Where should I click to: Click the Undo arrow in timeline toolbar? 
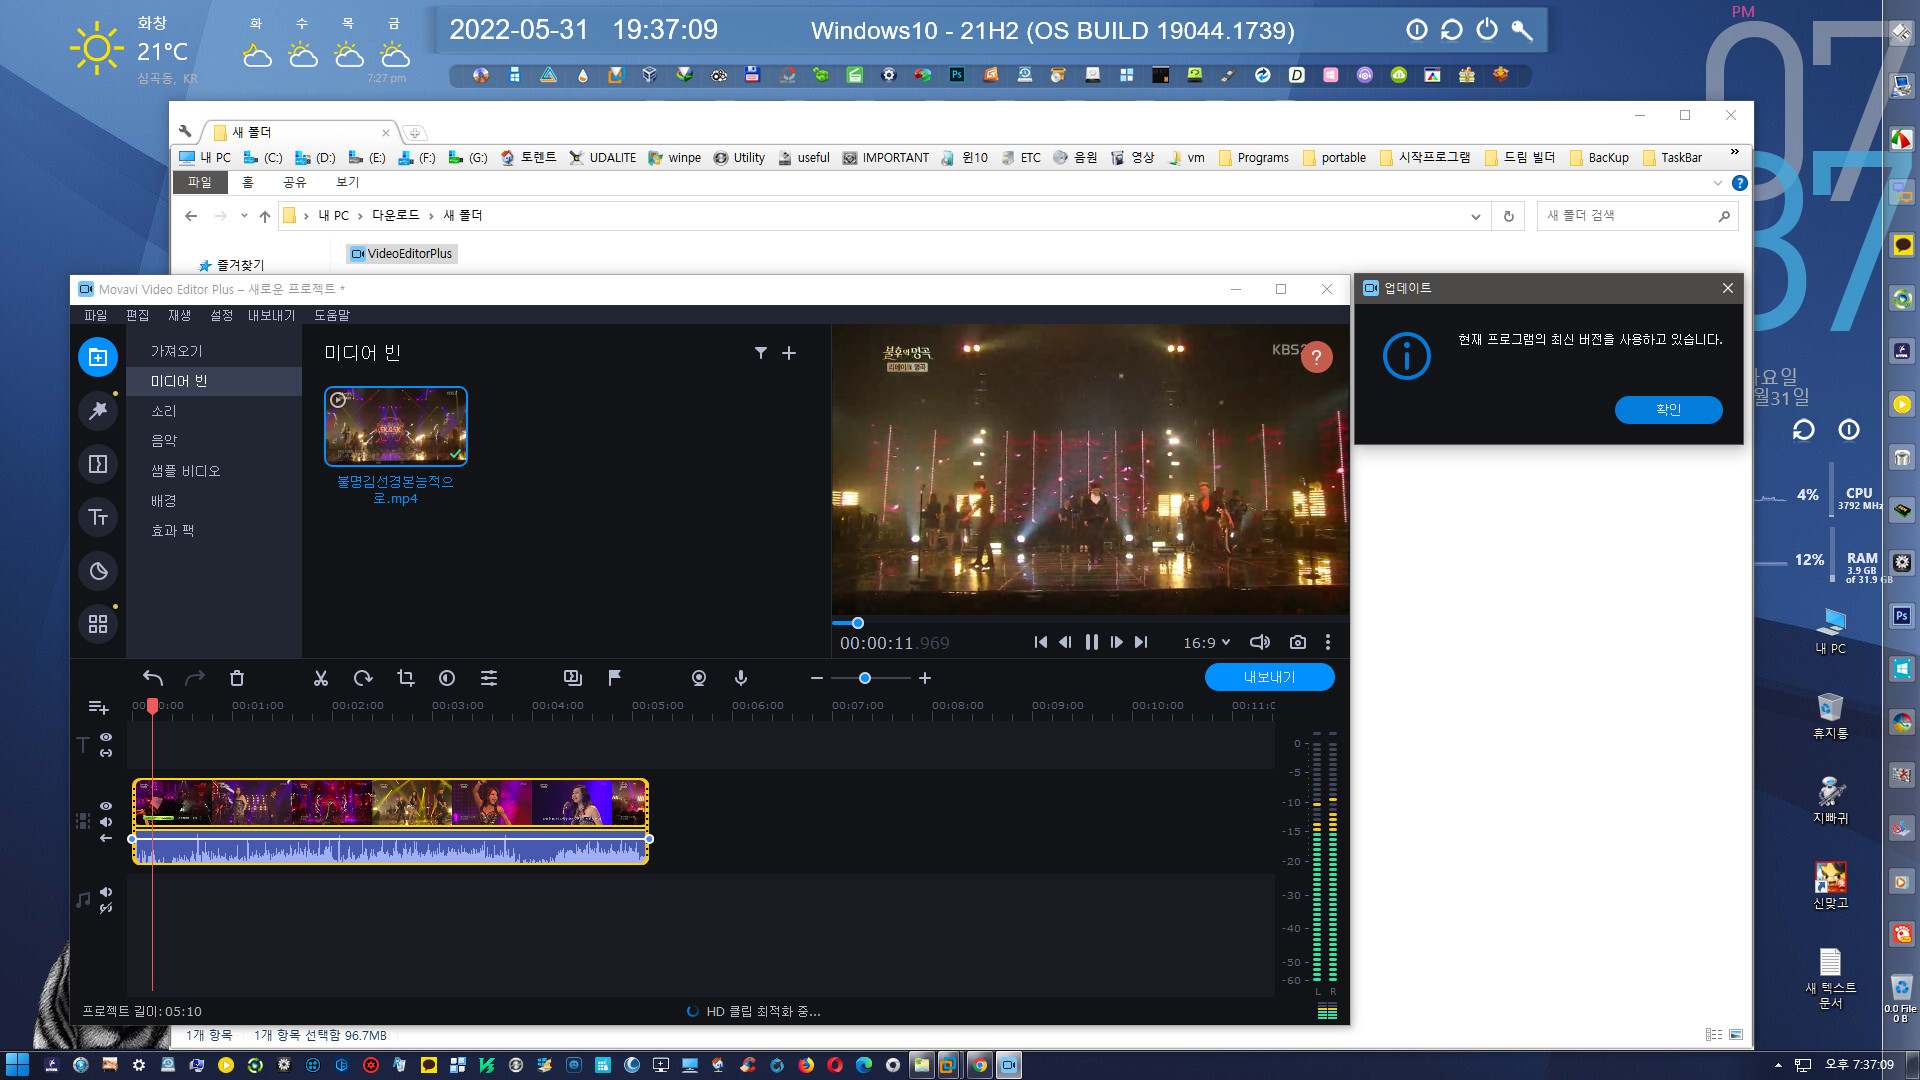(153, 678)
